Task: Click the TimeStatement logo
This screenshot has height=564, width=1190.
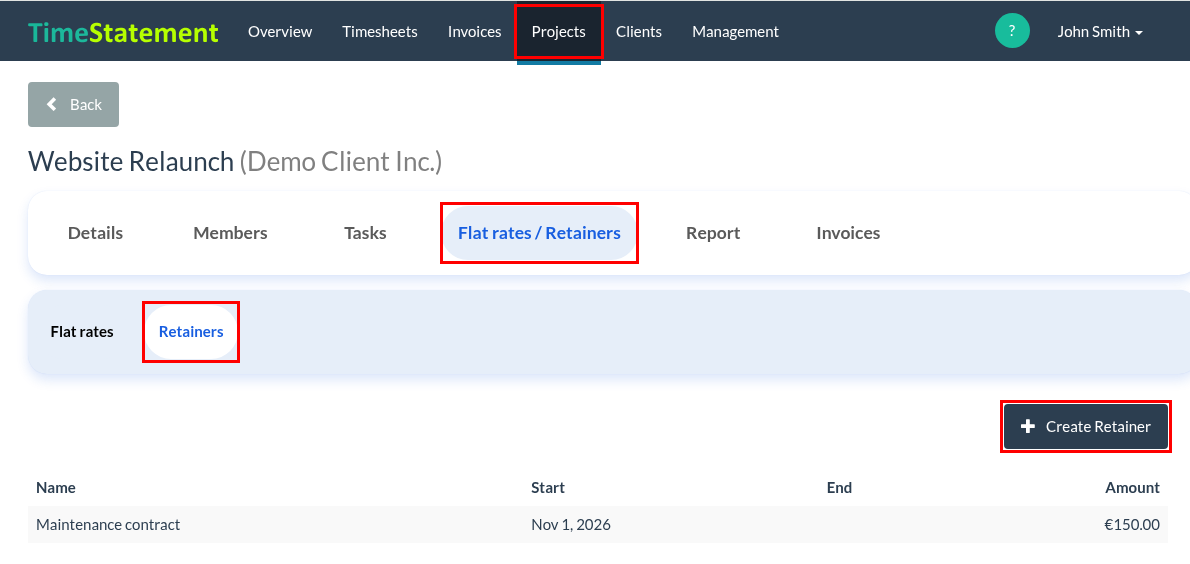Action: (x=124, y=32)
